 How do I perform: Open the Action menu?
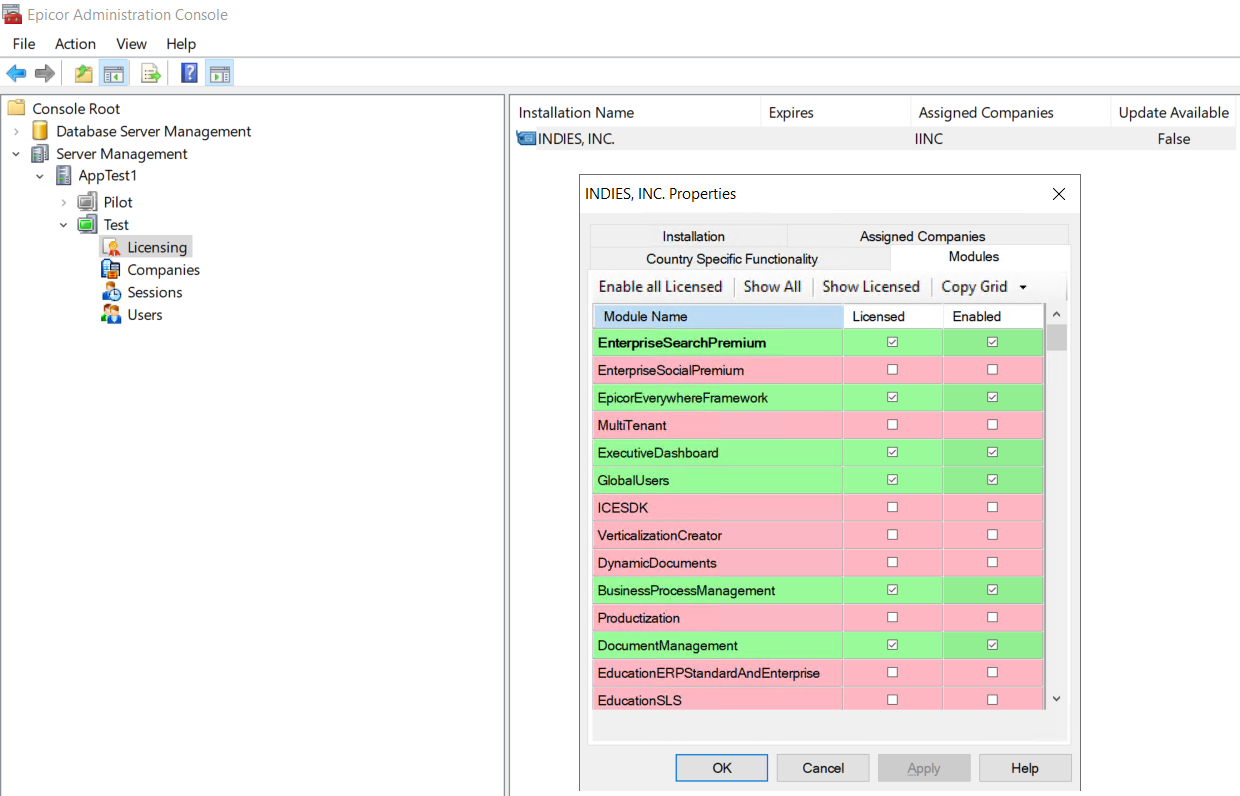75,44
